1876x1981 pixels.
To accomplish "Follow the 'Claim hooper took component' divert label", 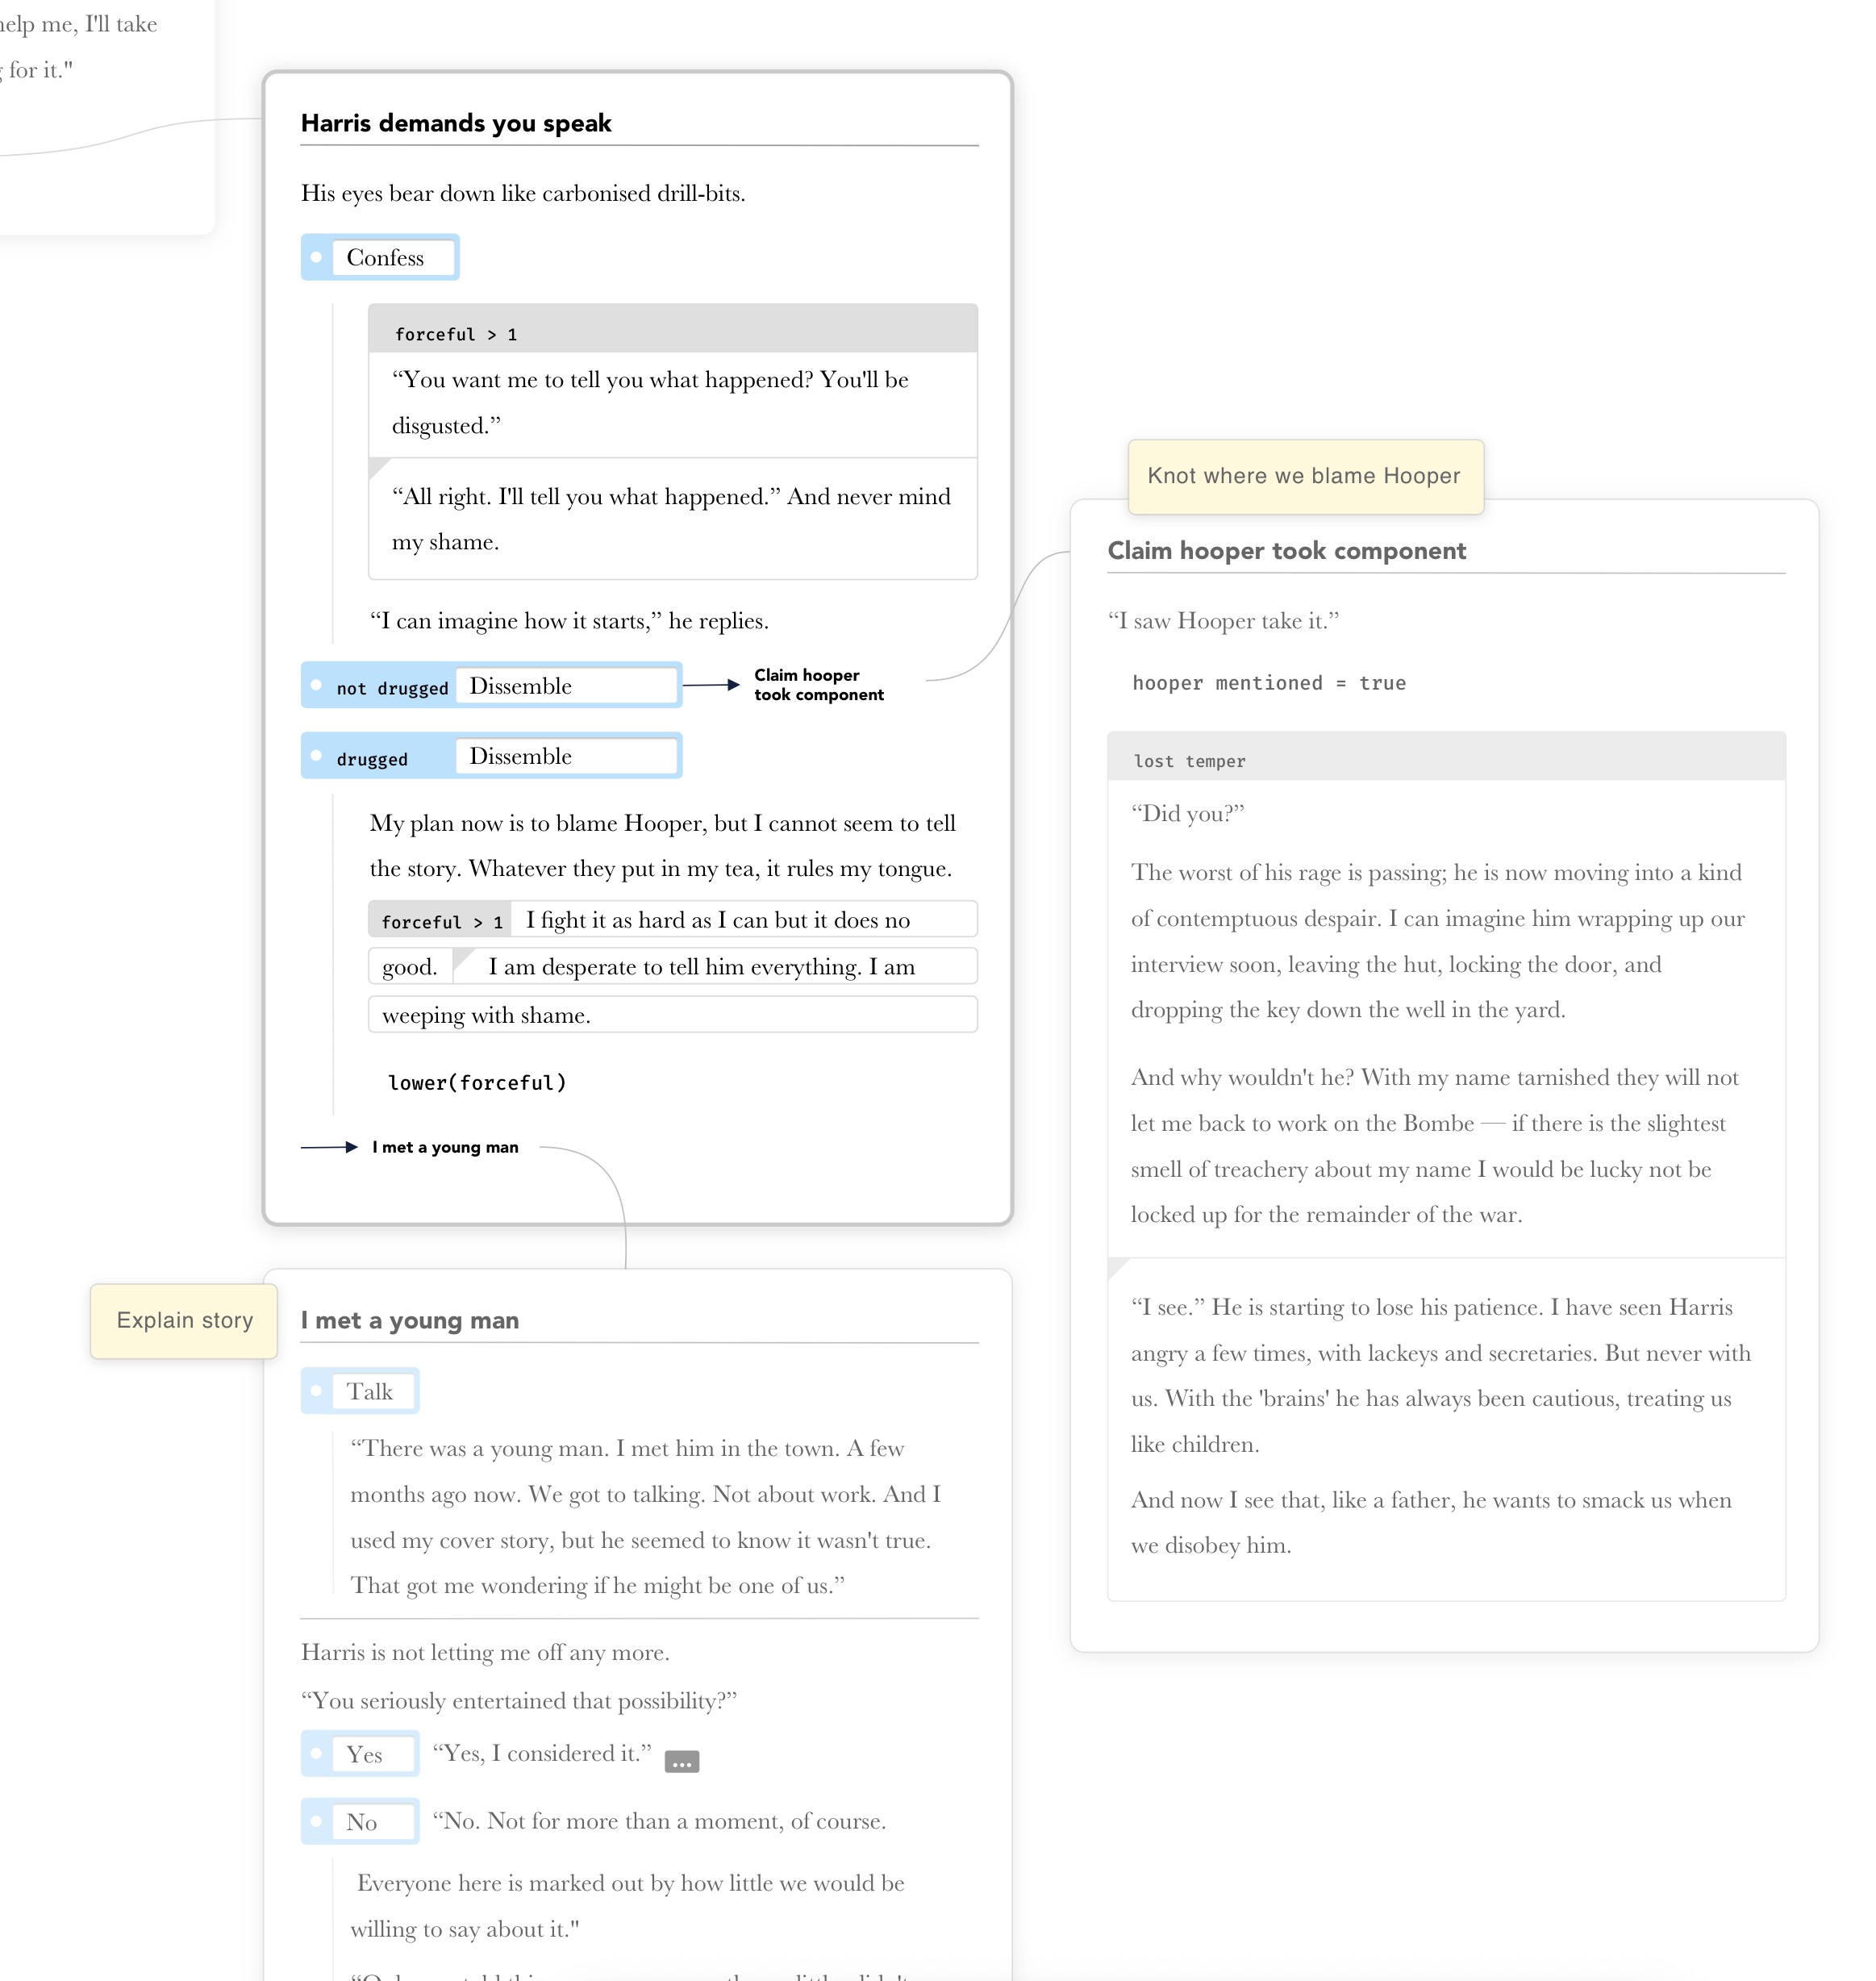I will click(818, 685).
